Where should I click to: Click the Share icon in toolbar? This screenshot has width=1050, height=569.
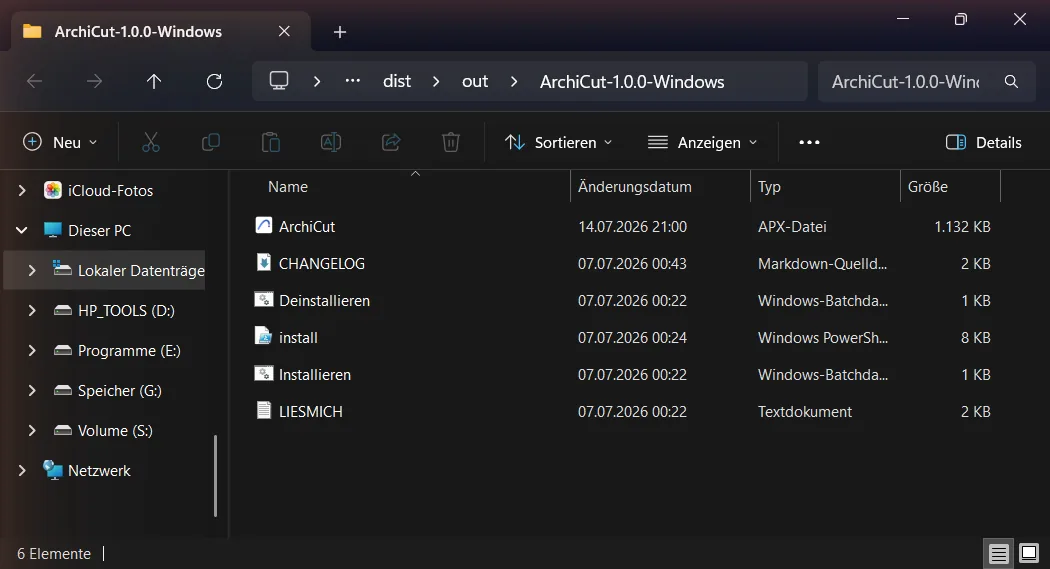[x=391, y=142]
